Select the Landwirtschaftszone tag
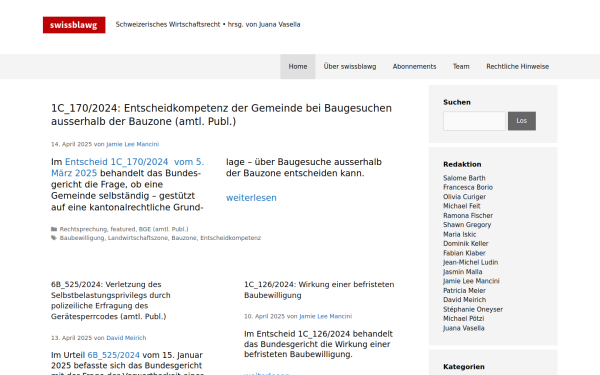The width and height of the screenshot is (600, 375). [138, 238]
